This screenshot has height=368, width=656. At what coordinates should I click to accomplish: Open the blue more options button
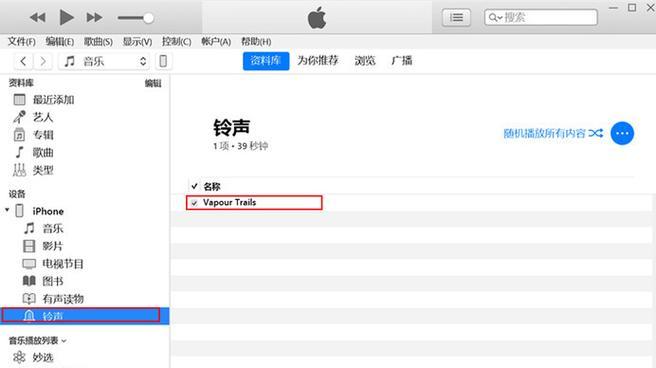click(x=622, y=133)
